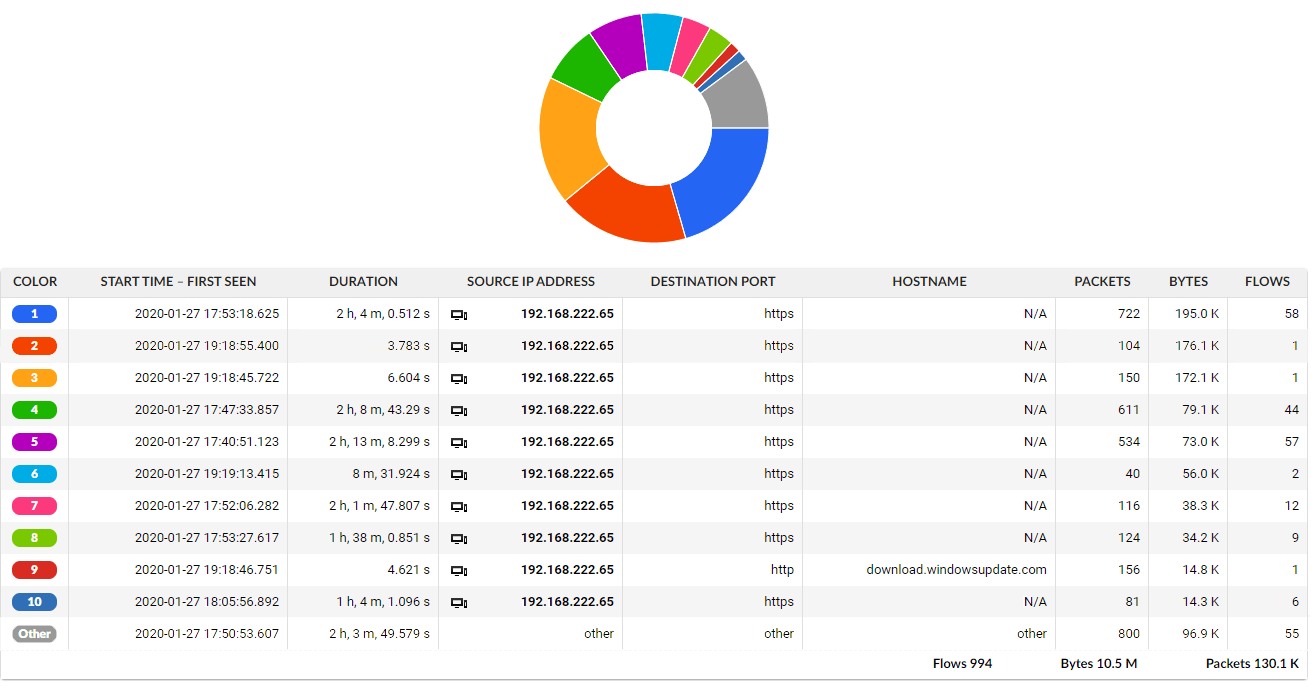
Task: Click source IP 192.168.222.65 in row 3
Action: pyautogui.click(x=567, y=378)
